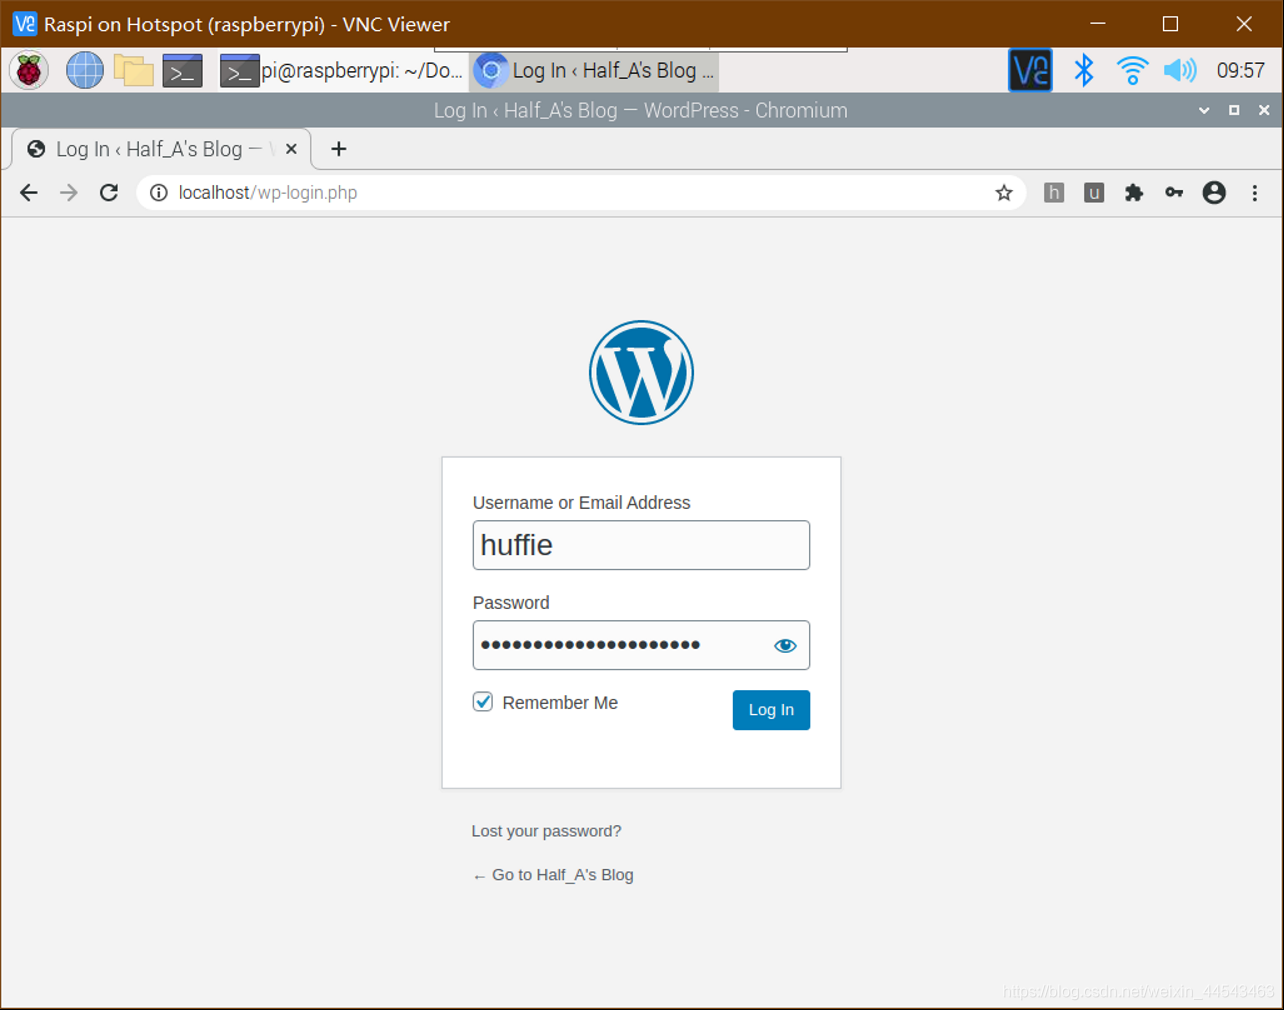1284x1010 pixels.
Task: Click the Log In button
Action: 771,710
